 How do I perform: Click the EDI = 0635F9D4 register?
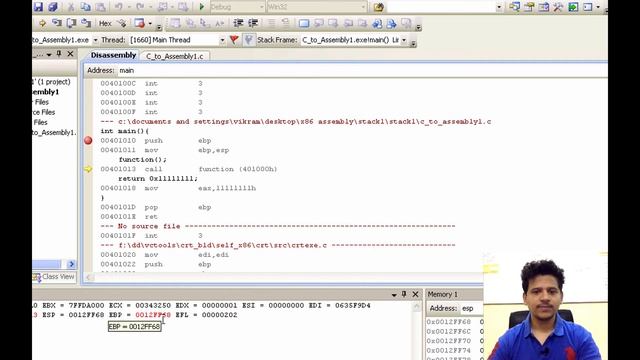coord(340,305)
